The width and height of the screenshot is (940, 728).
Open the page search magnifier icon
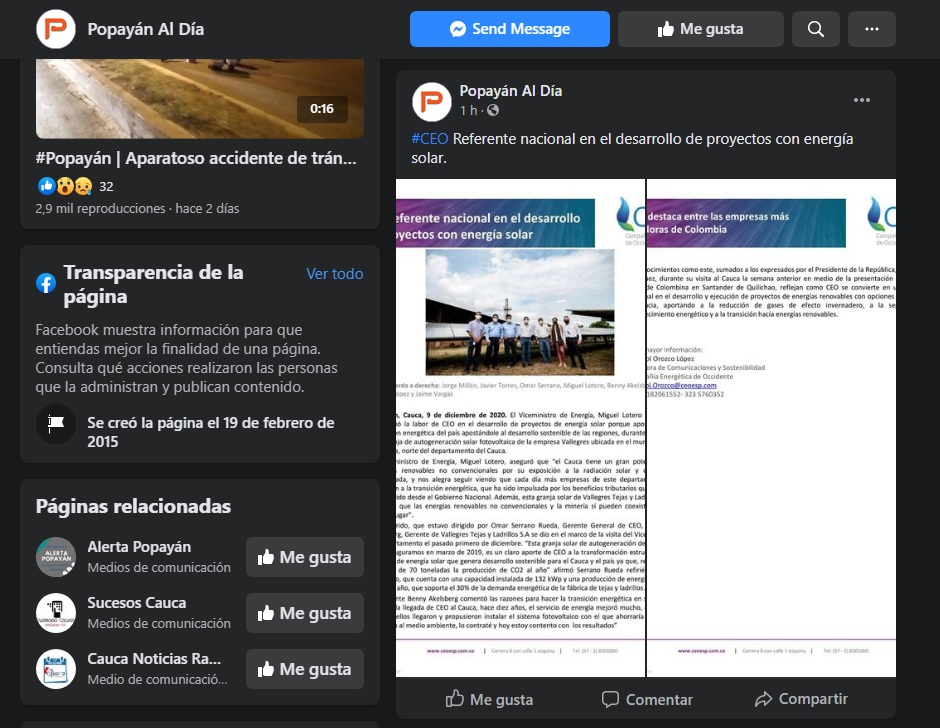[x=815, y=29]
